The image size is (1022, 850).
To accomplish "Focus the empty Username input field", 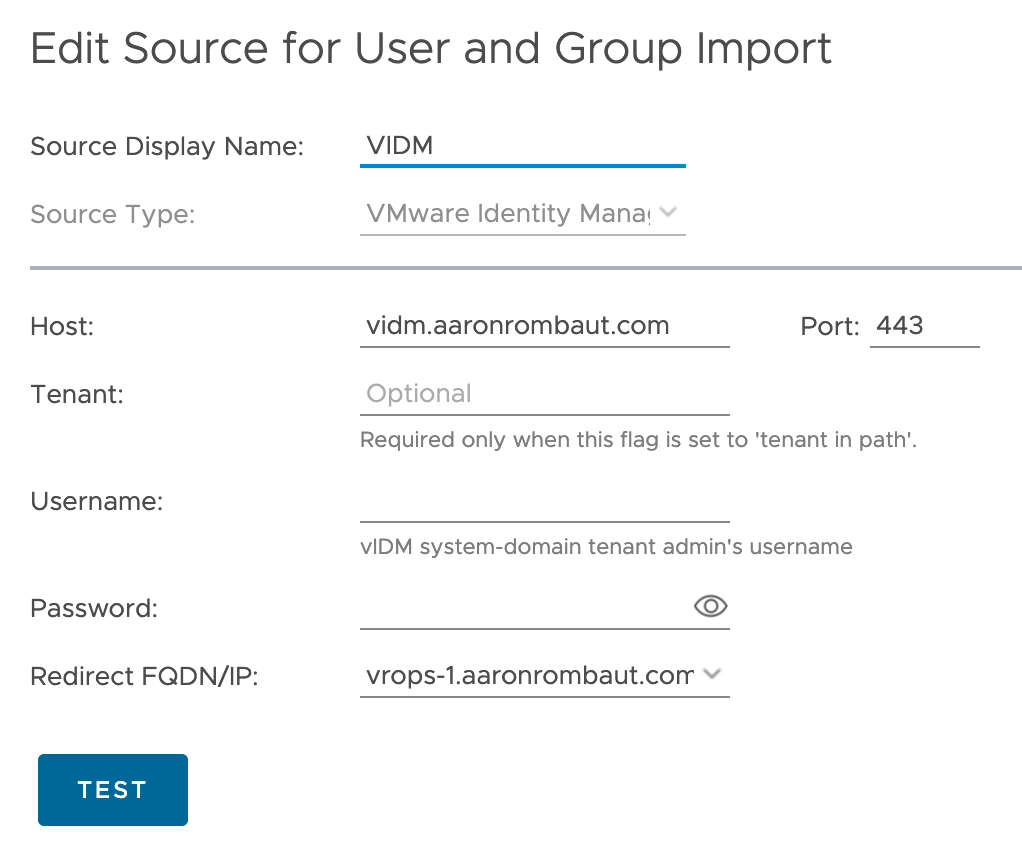I will [x=543, y=502].
